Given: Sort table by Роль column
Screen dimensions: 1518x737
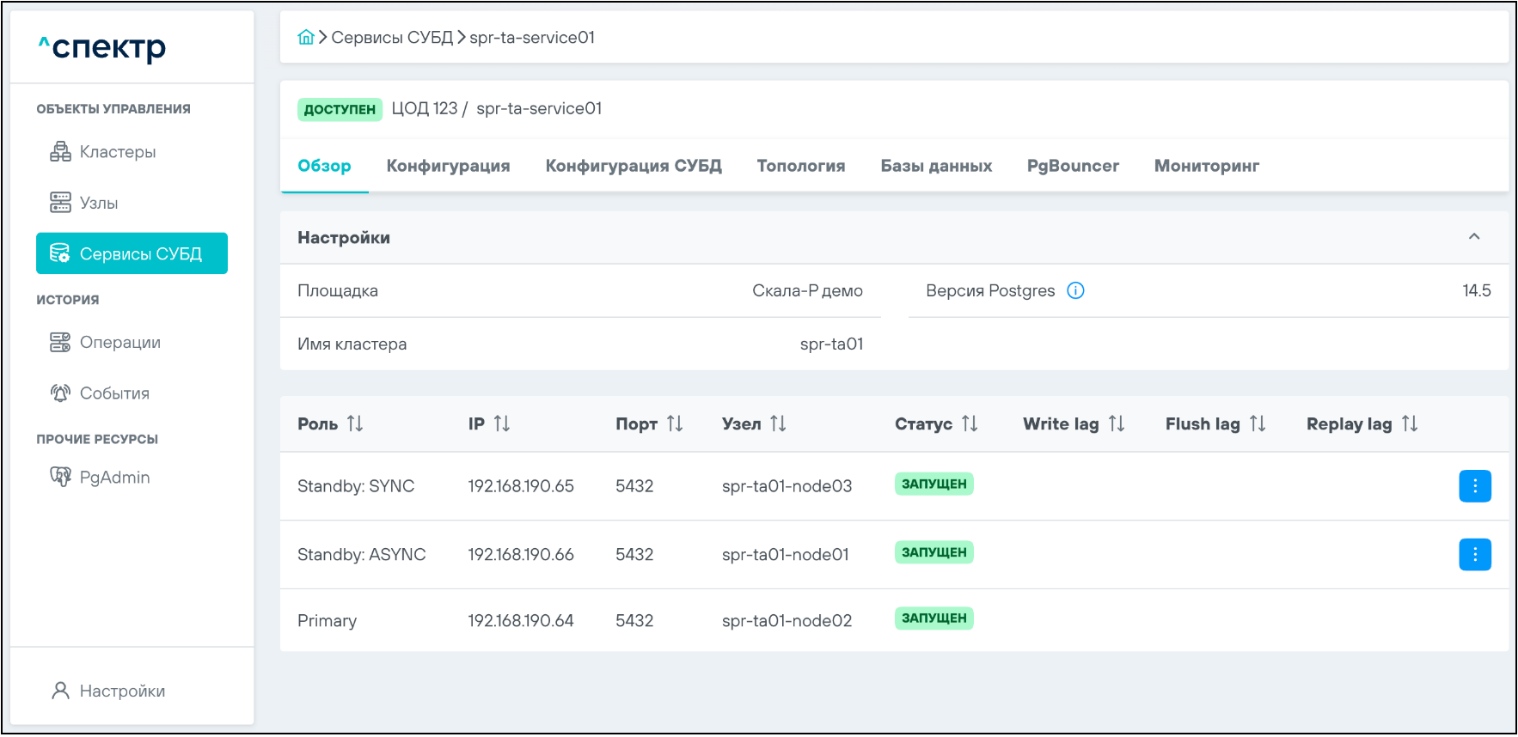Looking at the screenshot, I should pos(355,424).
